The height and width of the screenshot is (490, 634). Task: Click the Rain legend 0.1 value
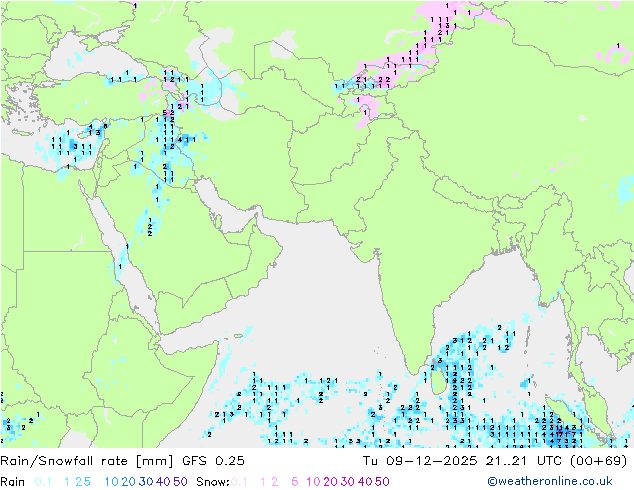pyautogui.click(x=43, y=482)
